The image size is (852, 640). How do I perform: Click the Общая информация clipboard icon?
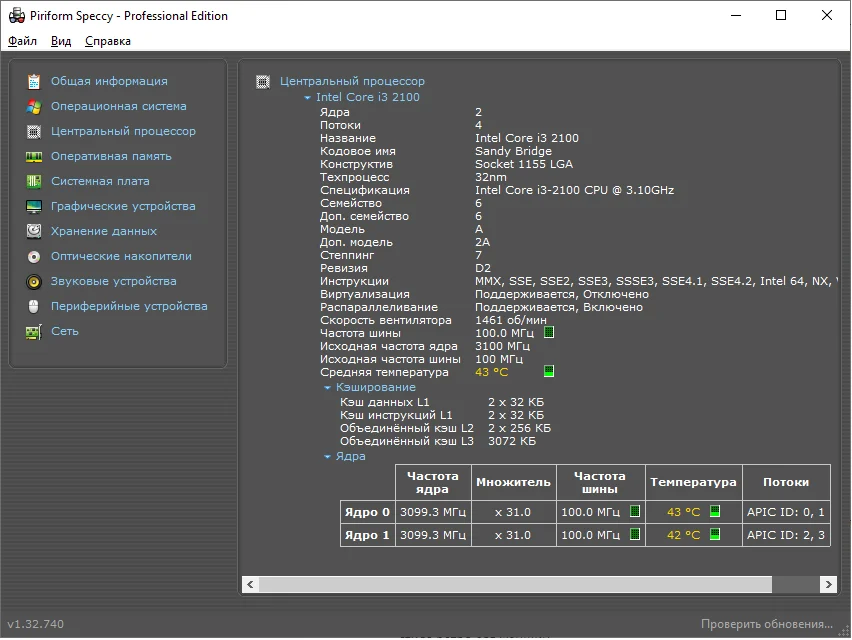[34, 81]
